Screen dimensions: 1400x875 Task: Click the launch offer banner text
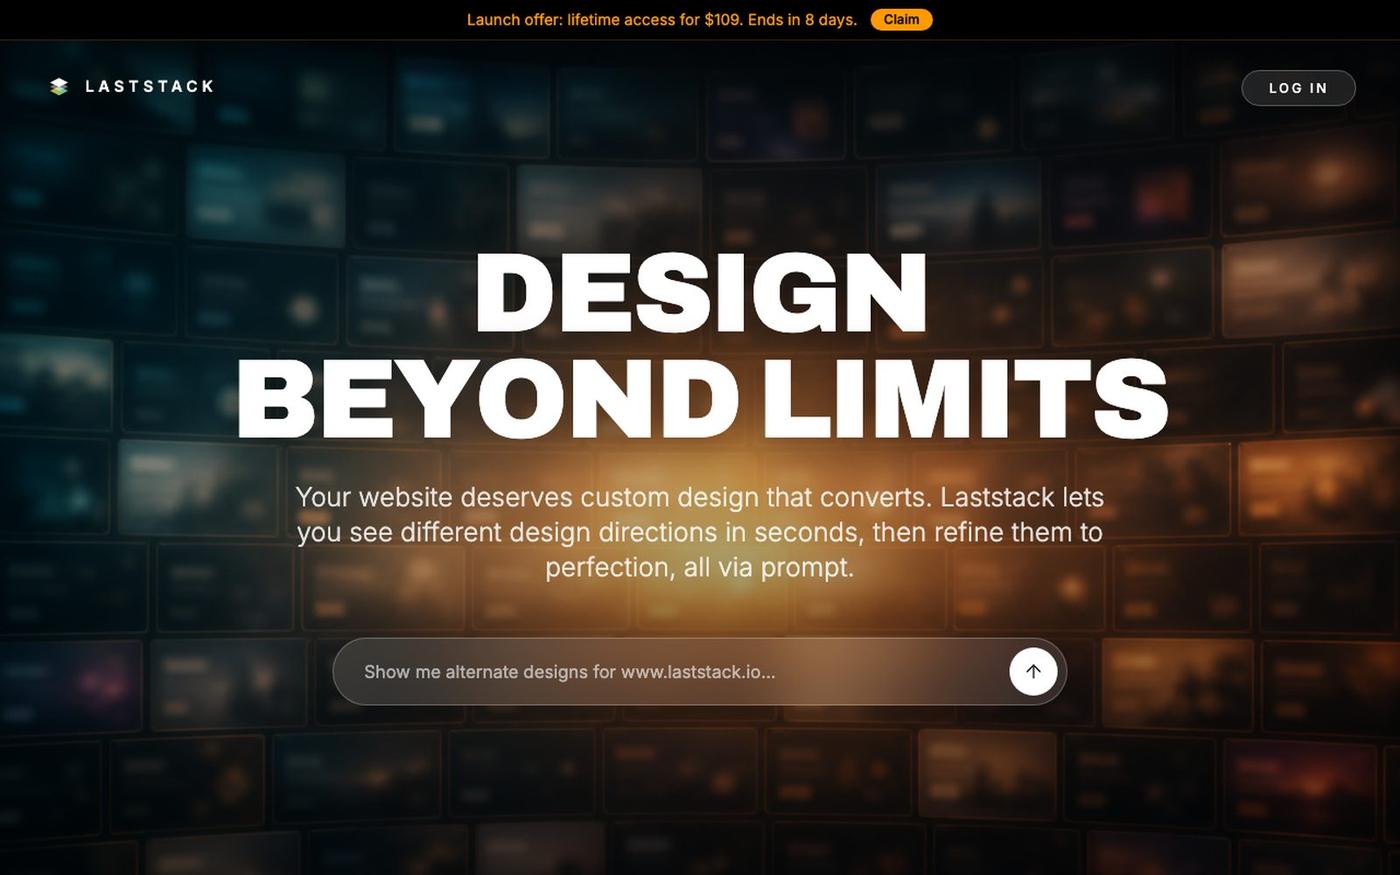(x=662, y=20)
